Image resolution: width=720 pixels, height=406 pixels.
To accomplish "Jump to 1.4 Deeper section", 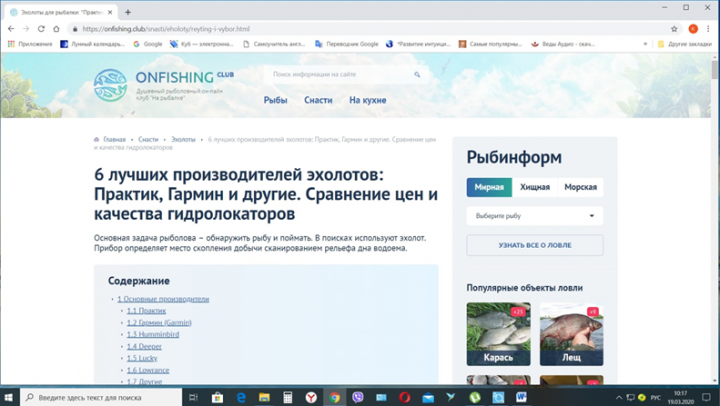I will coord(144,346).
